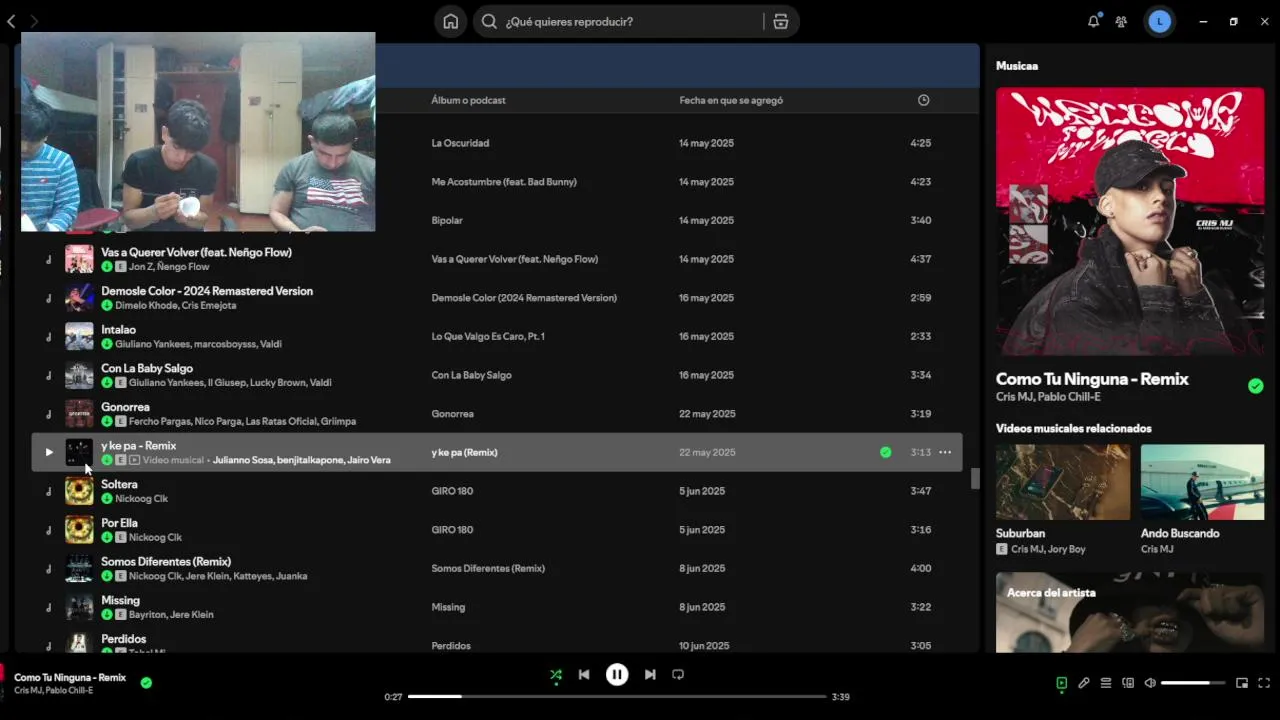
Task: Select the 'Por Ella' track title
Action: coord(119,523)
